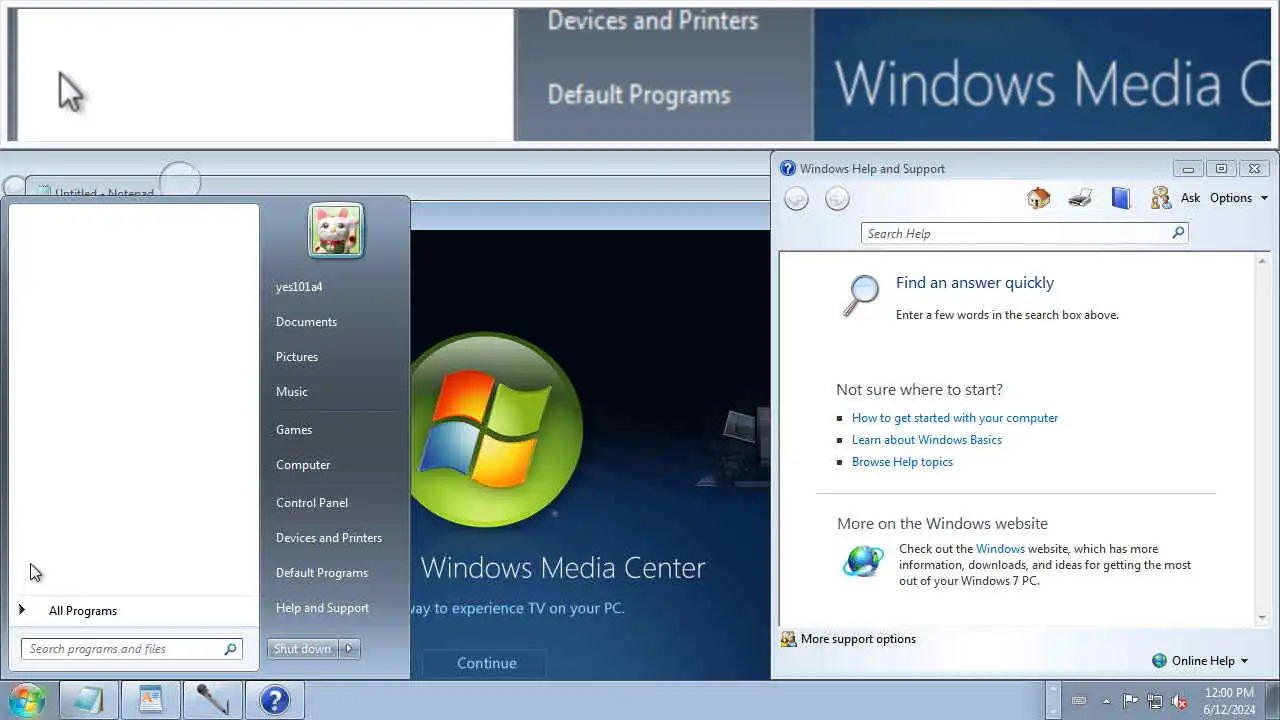This screenshot has height=720, width=1280.
Task: Click the Show desktop button
Action: pos(1273,700)
